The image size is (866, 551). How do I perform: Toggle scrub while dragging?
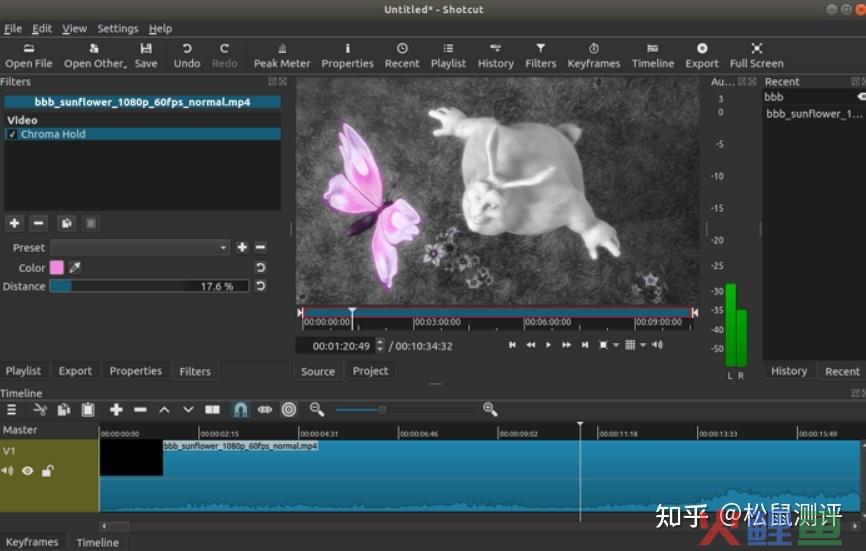[x=265, y=410]
